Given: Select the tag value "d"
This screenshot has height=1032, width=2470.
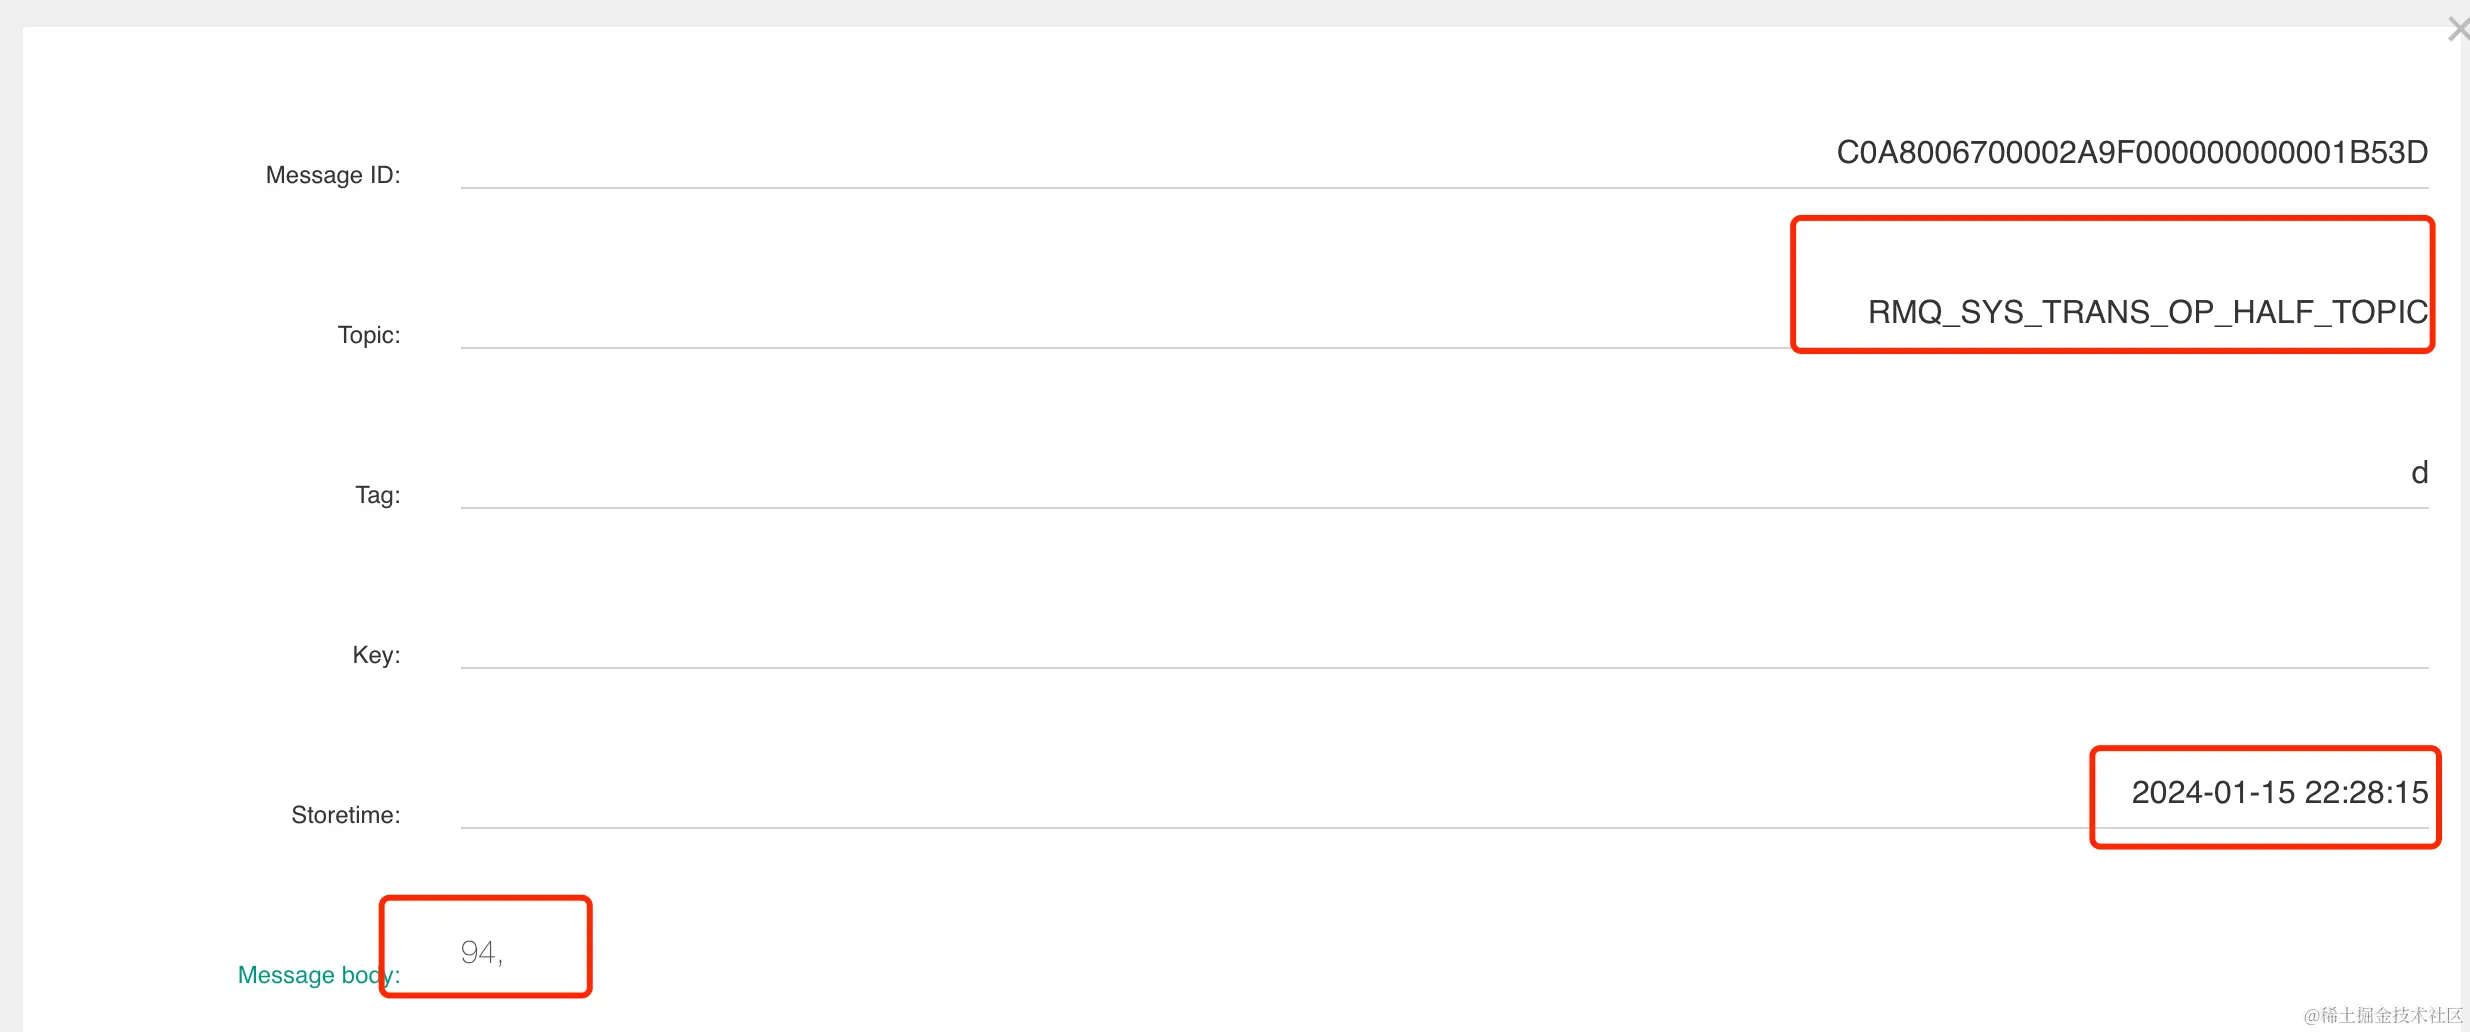Looking at the screenshot, I should (2419, 473).
